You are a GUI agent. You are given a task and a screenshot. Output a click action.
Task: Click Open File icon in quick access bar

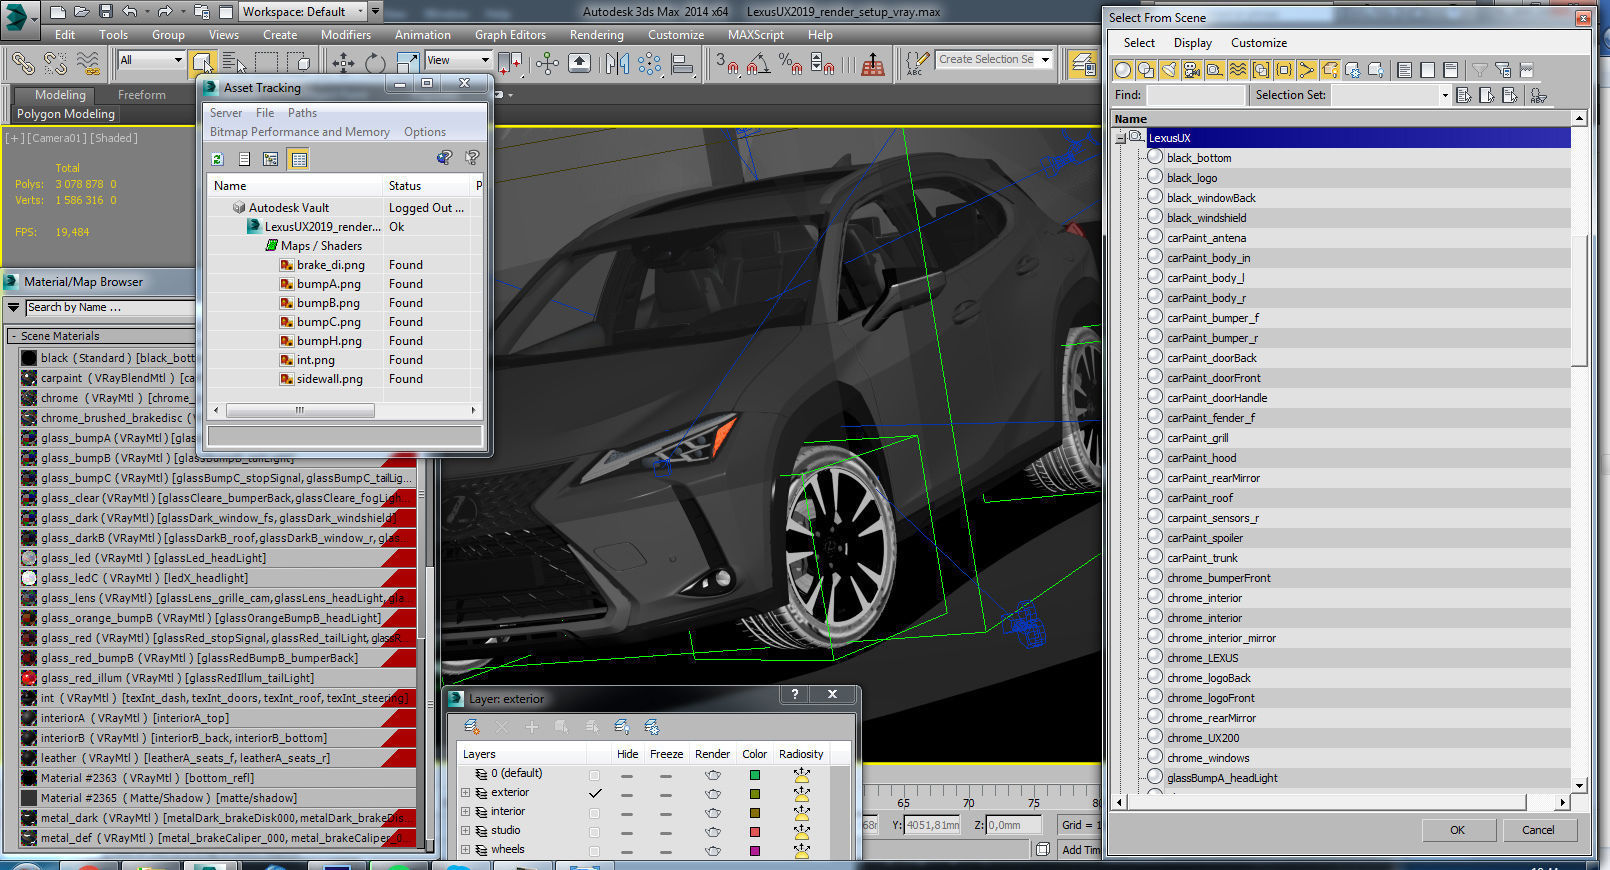click(82, 11)
